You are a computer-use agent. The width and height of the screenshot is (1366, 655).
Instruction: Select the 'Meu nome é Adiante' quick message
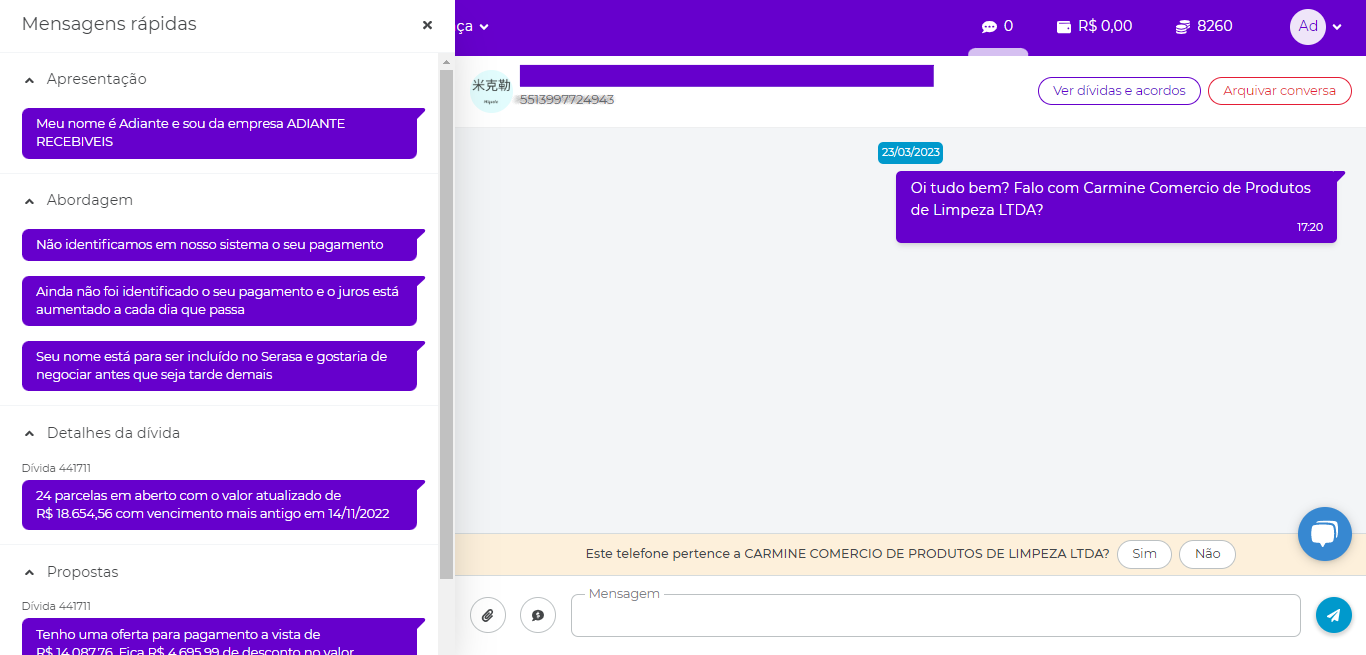coord(219,133)
